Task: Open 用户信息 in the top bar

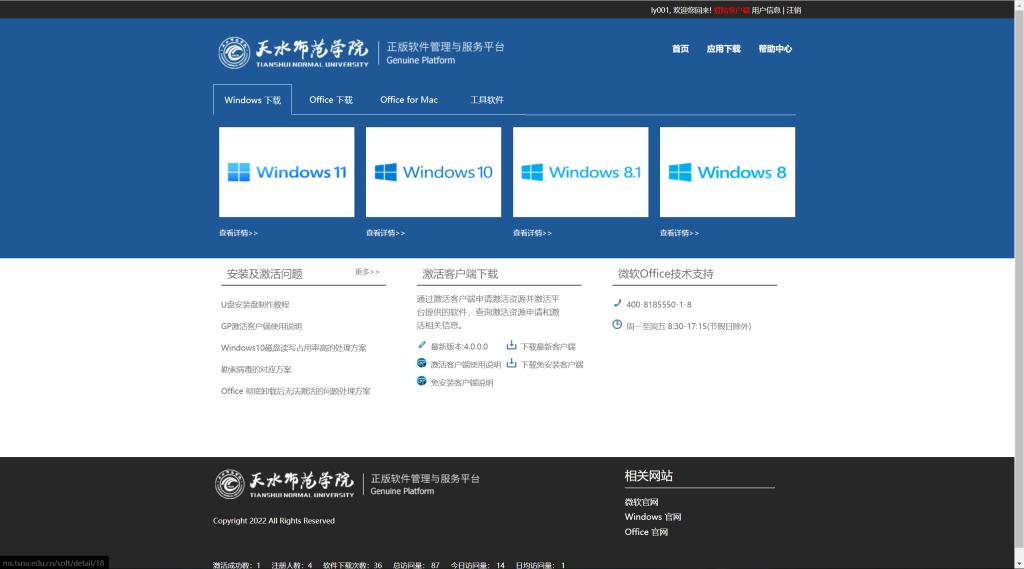Action: tap(766, 10)
